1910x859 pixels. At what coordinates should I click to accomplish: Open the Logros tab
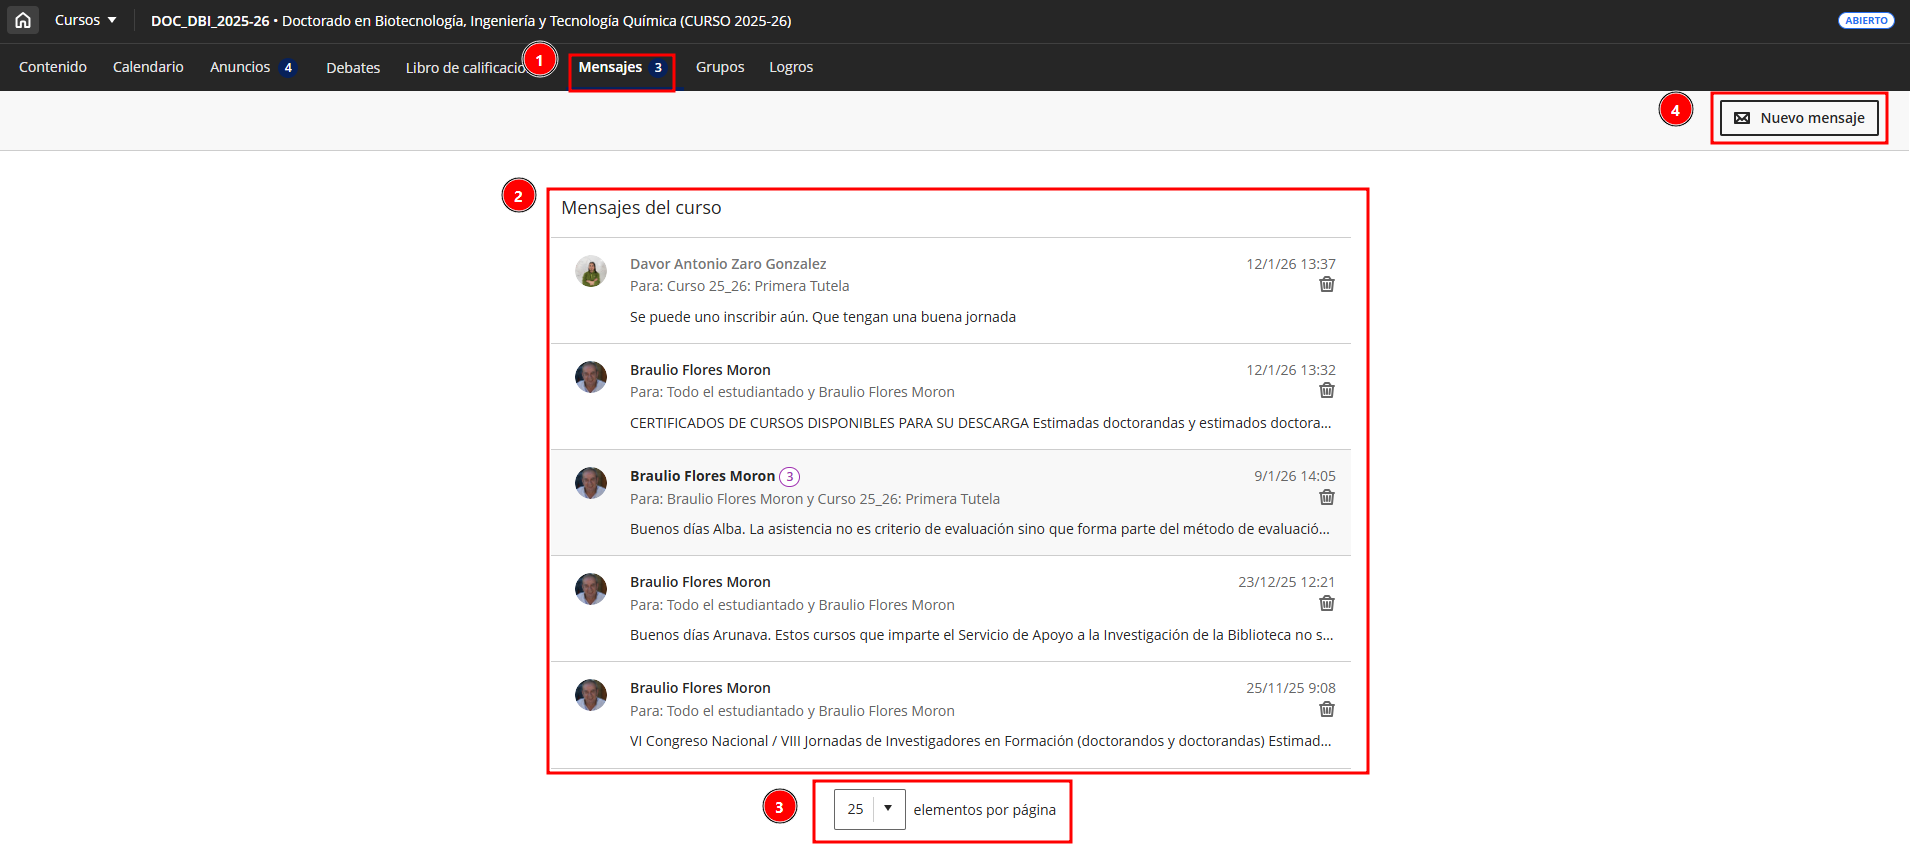coord(791,67)
